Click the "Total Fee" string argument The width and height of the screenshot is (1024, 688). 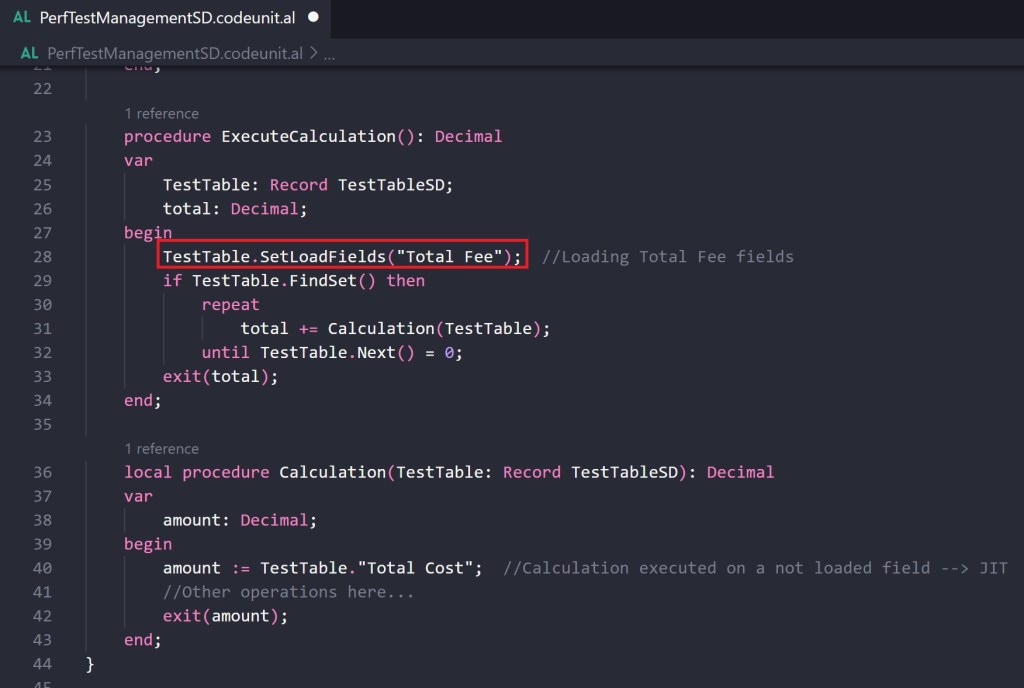point(449,257)
